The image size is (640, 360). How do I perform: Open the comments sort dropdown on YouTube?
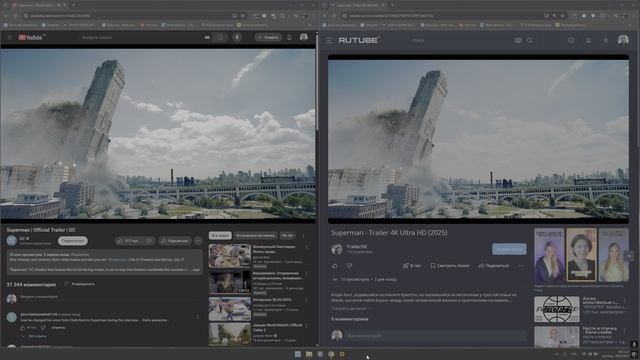(80, 284)
